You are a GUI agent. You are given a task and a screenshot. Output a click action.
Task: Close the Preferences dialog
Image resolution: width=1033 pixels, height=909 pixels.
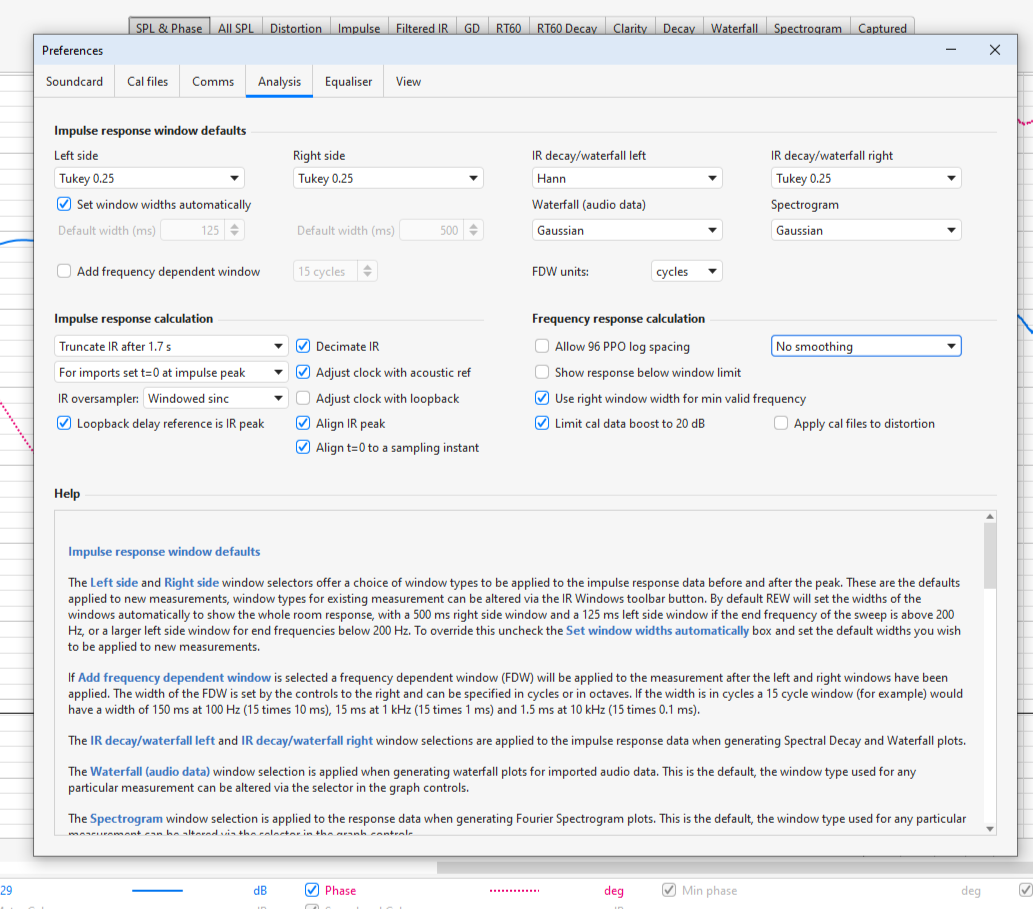point(995,50)
